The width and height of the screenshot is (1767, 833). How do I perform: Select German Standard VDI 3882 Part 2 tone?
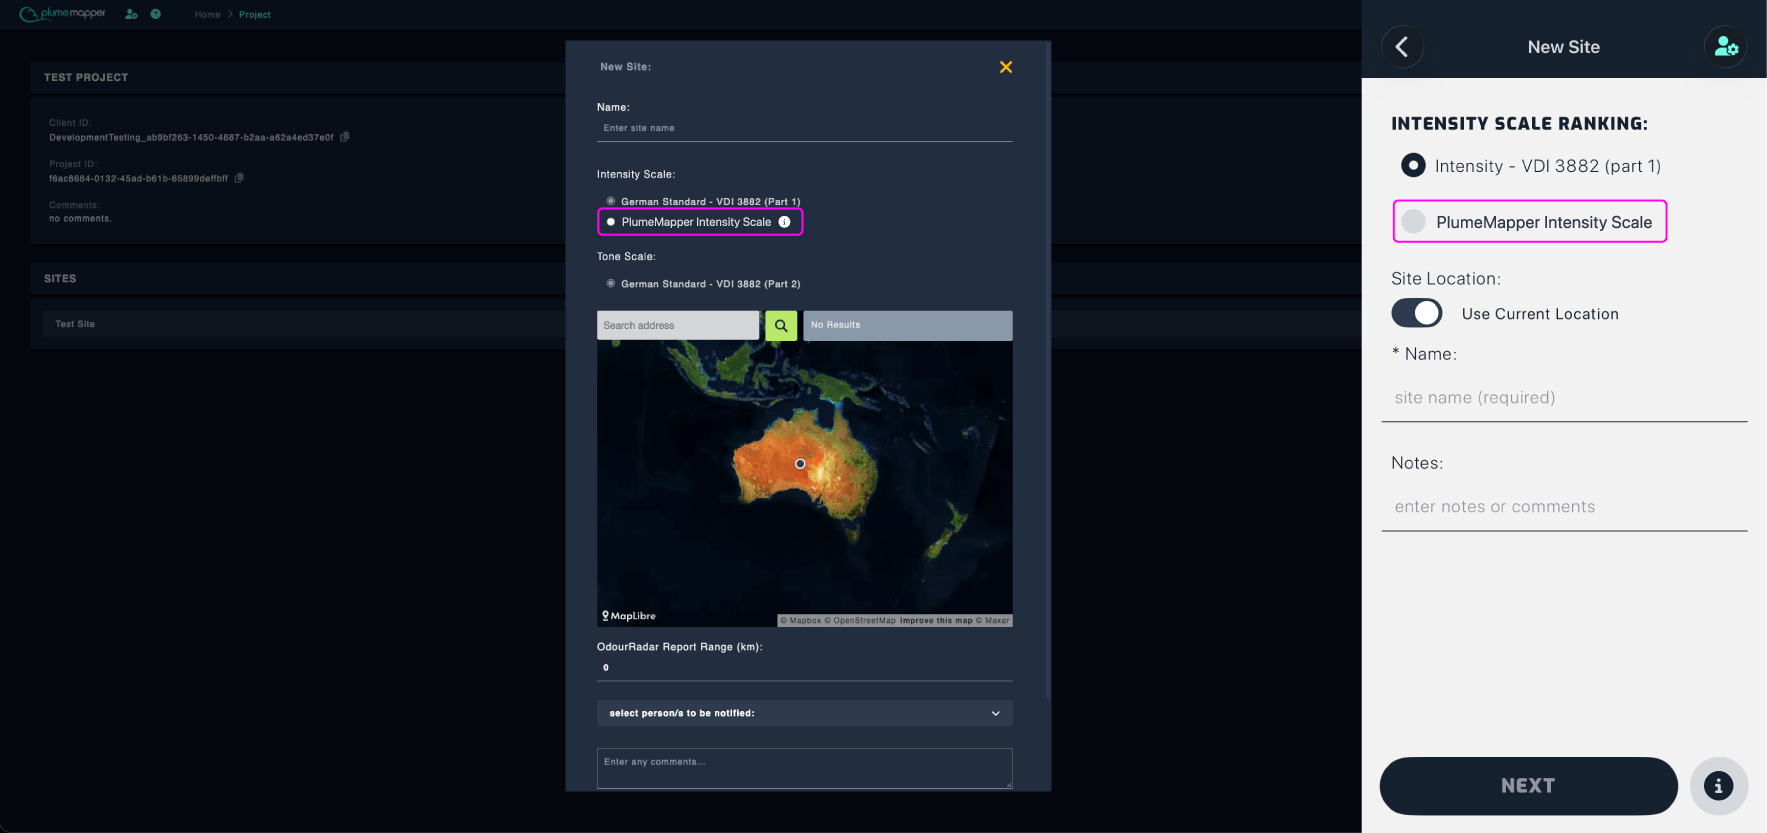611,284
